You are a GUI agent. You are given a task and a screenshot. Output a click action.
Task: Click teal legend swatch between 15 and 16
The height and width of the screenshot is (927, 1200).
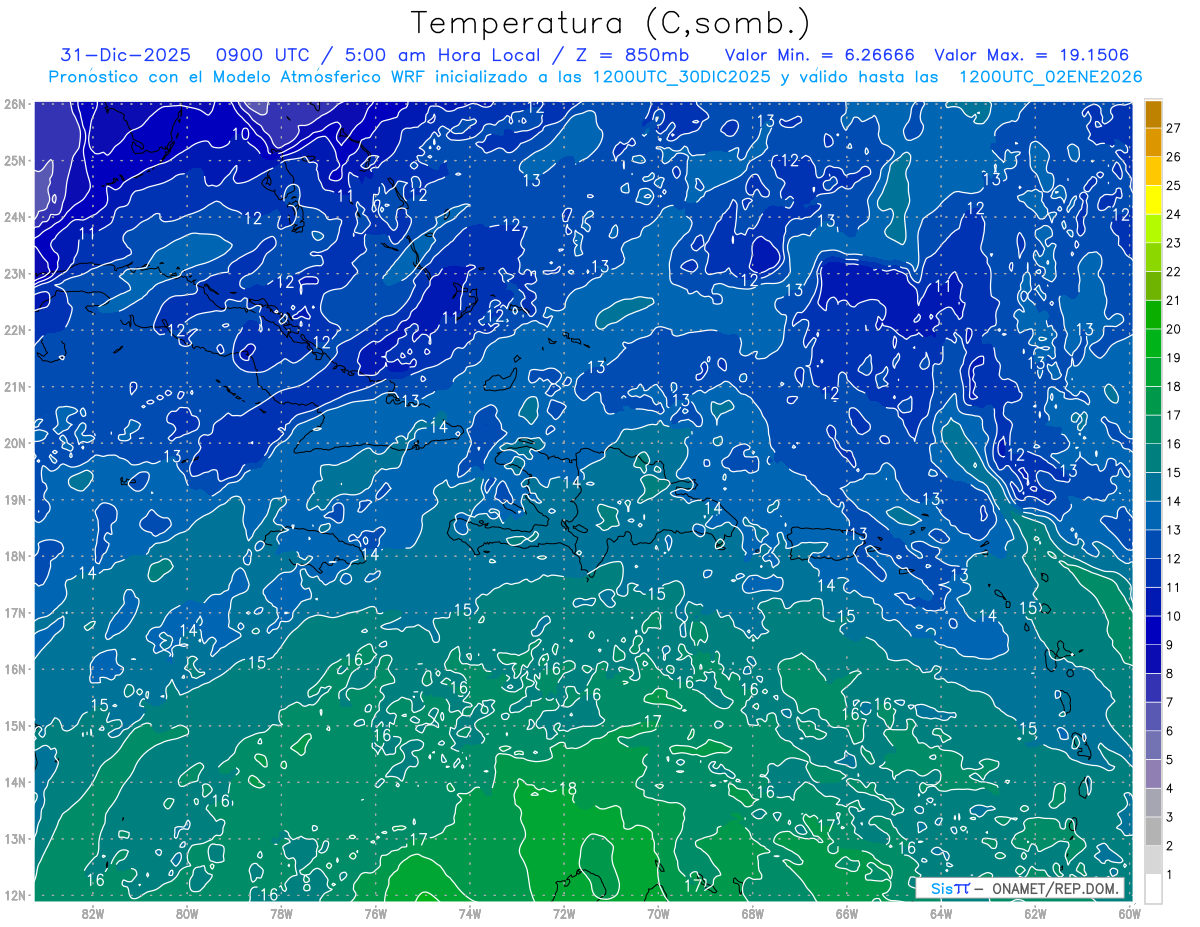(1153, 459)
